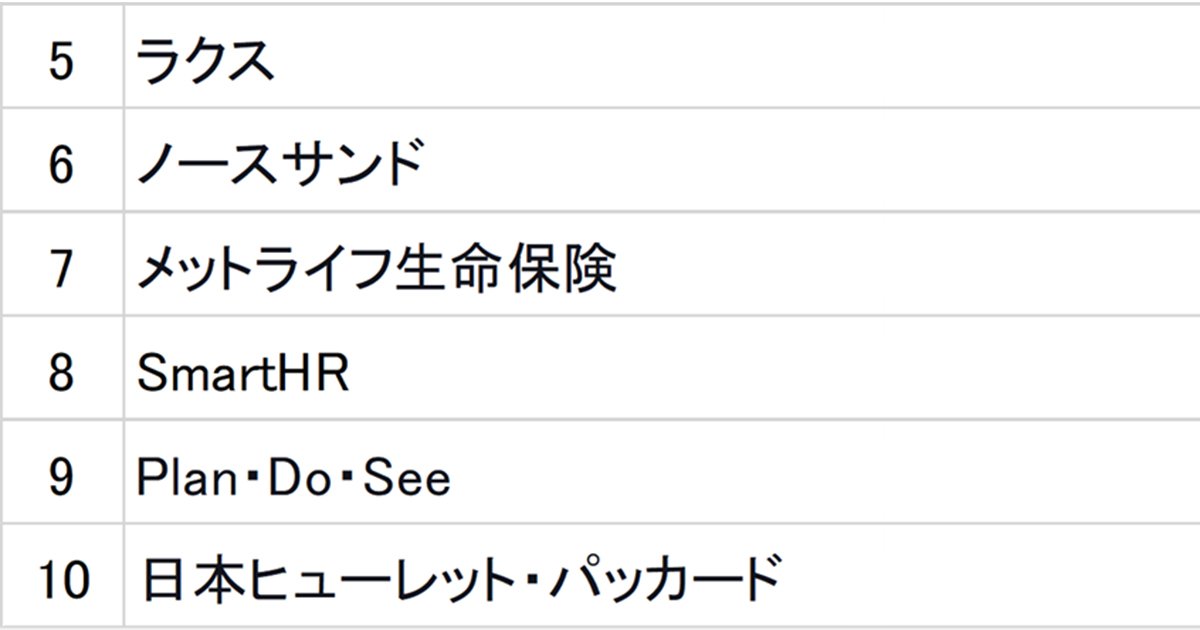Image resolution: width=1200 pixels, height=630 pixels.
Task: Click the rank number 6 cell
Action: 61,164
